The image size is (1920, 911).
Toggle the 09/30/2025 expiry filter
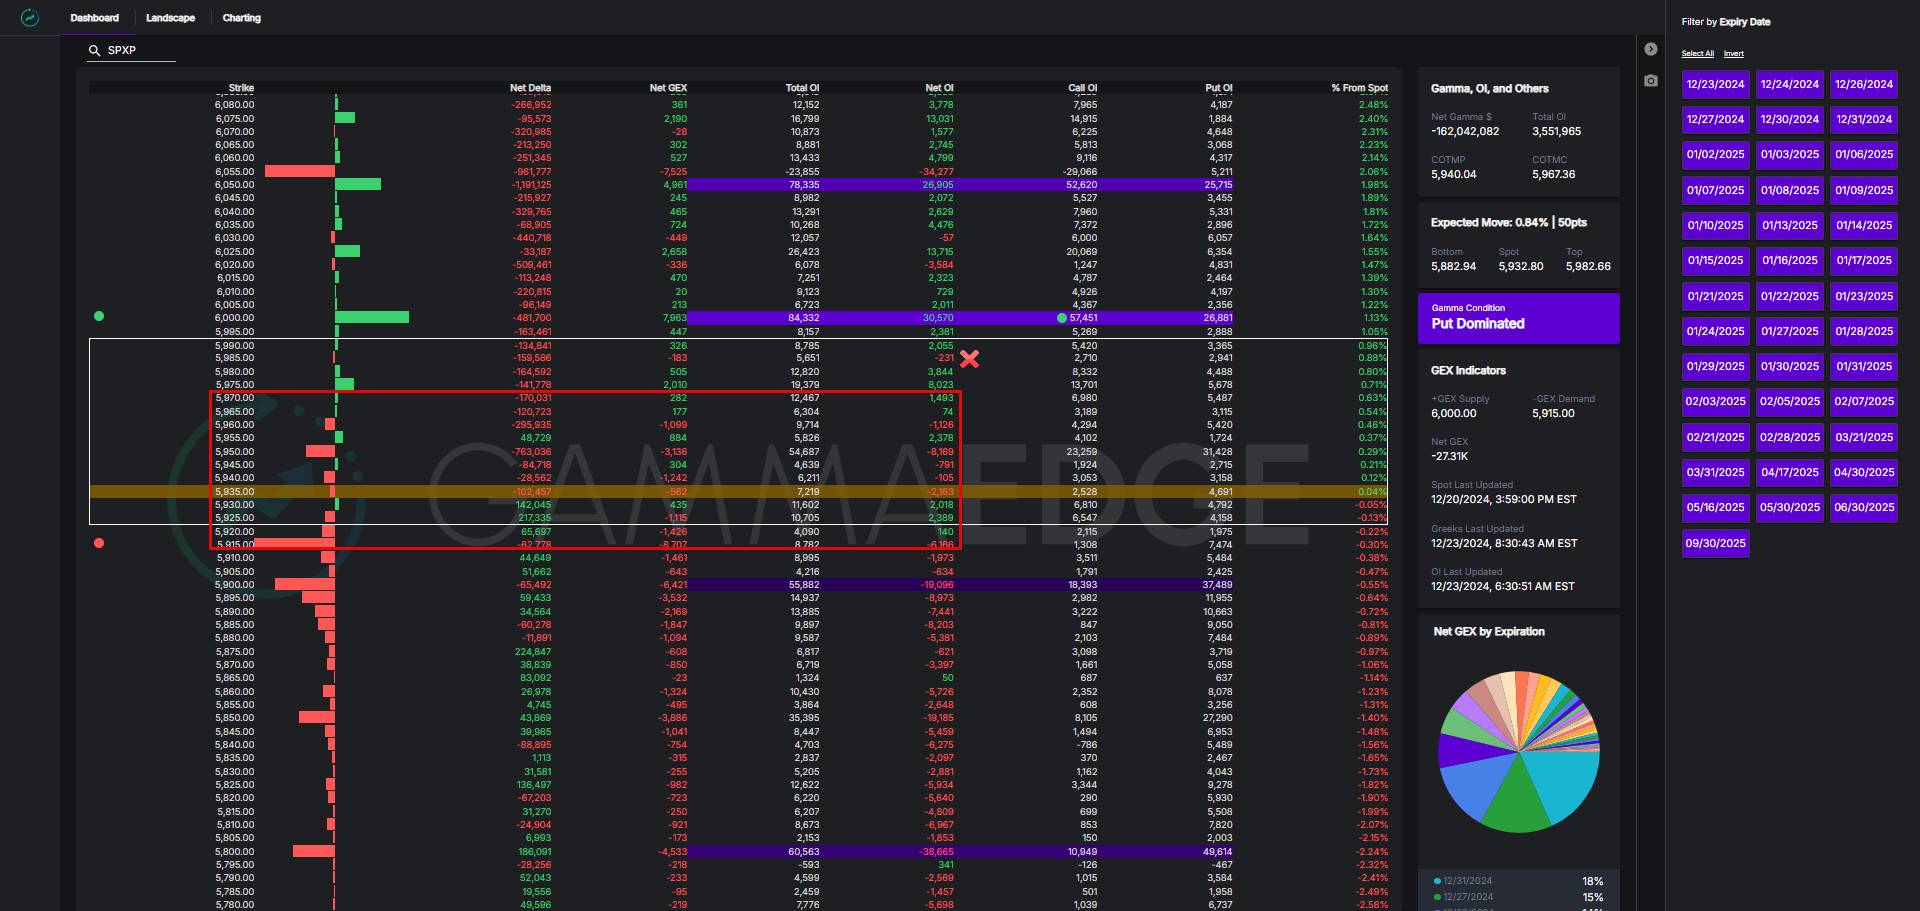(x=1715, y=543)
